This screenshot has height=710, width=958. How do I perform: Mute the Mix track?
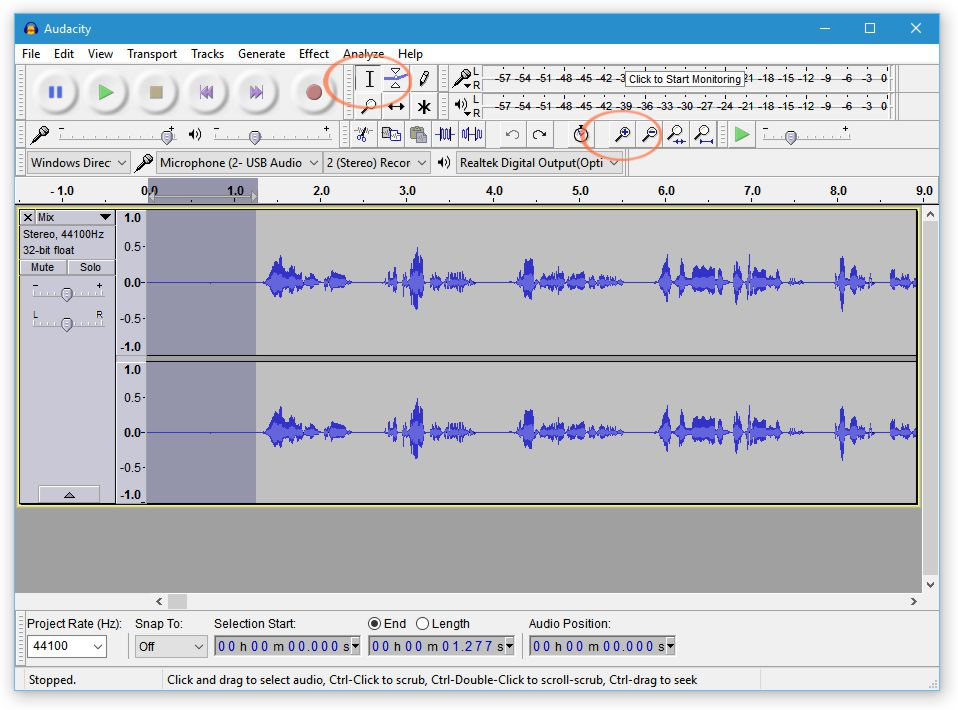tap(43, 268)
